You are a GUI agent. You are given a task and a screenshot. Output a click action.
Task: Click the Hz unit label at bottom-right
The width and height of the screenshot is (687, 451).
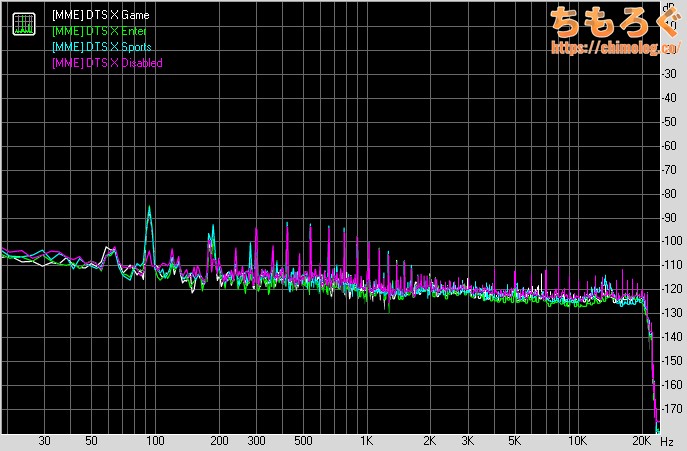(x=667, y=440)
